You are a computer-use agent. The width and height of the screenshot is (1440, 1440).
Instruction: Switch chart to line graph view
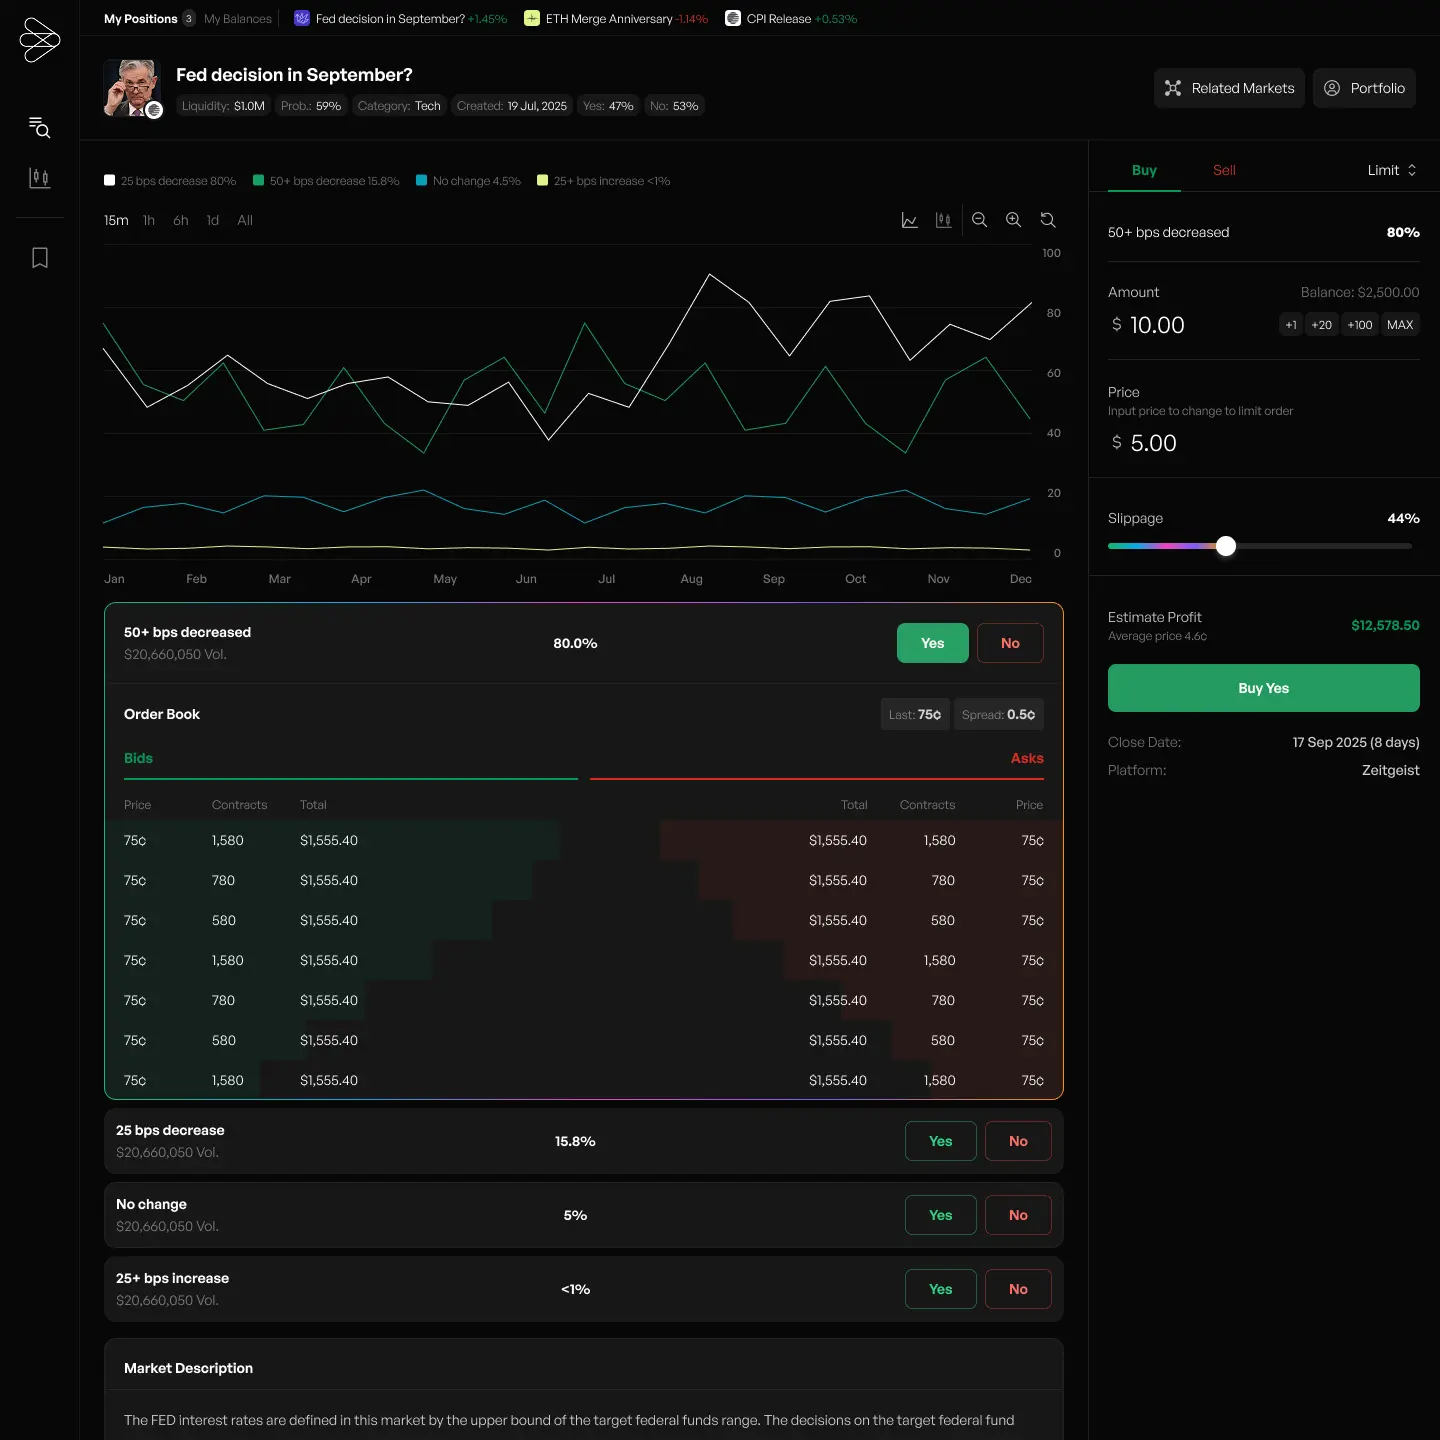(909, 220)
